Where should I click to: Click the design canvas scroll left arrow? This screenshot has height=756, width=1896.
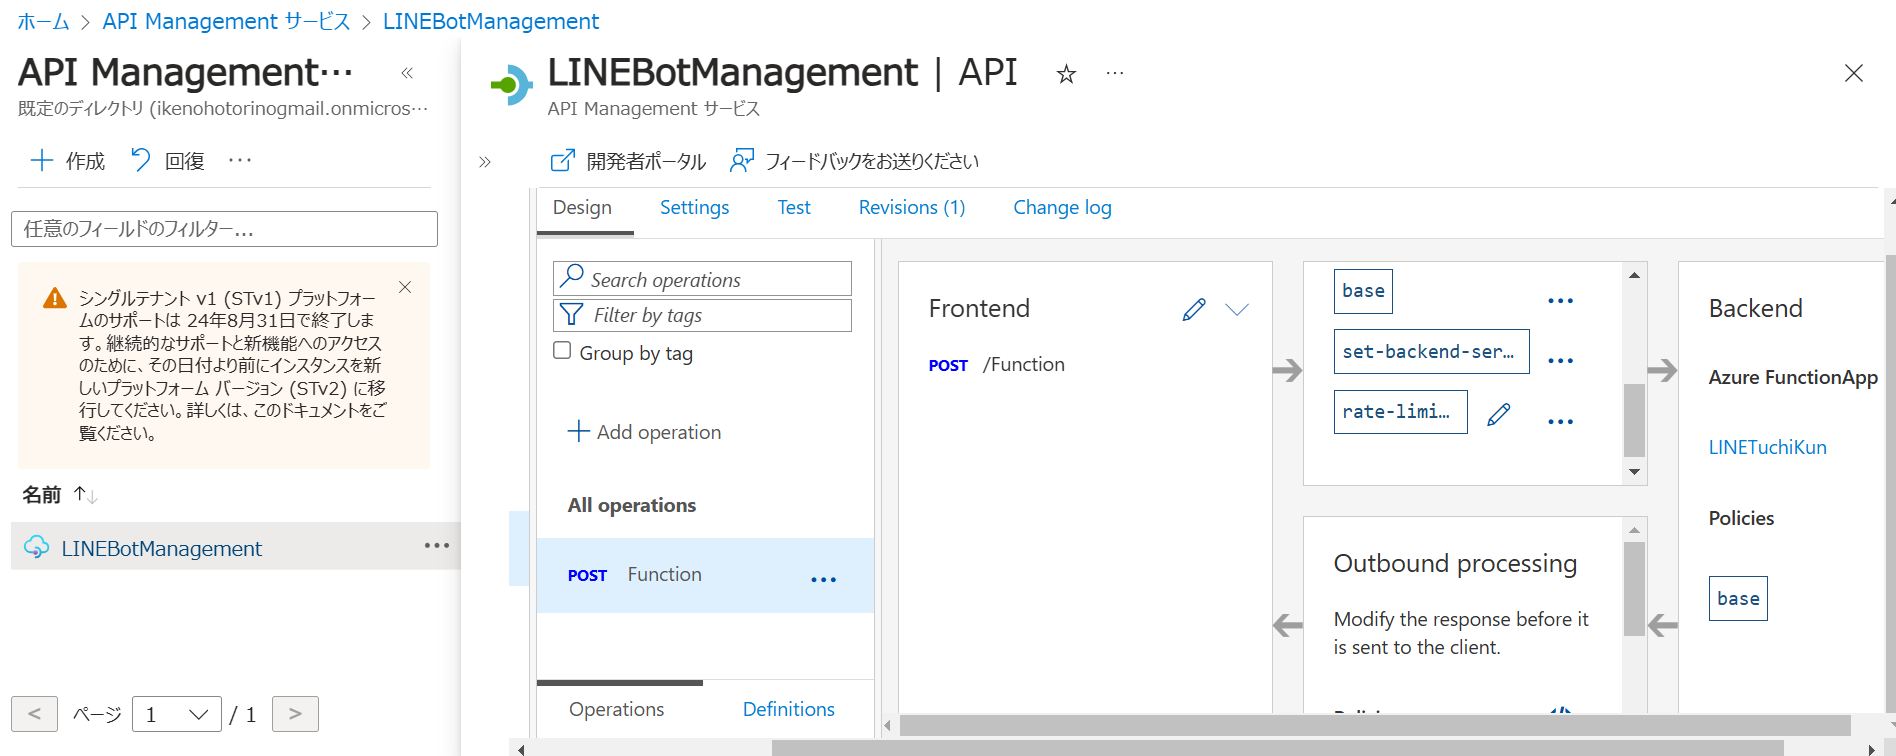pyautogui.click(x=887, y=726)
